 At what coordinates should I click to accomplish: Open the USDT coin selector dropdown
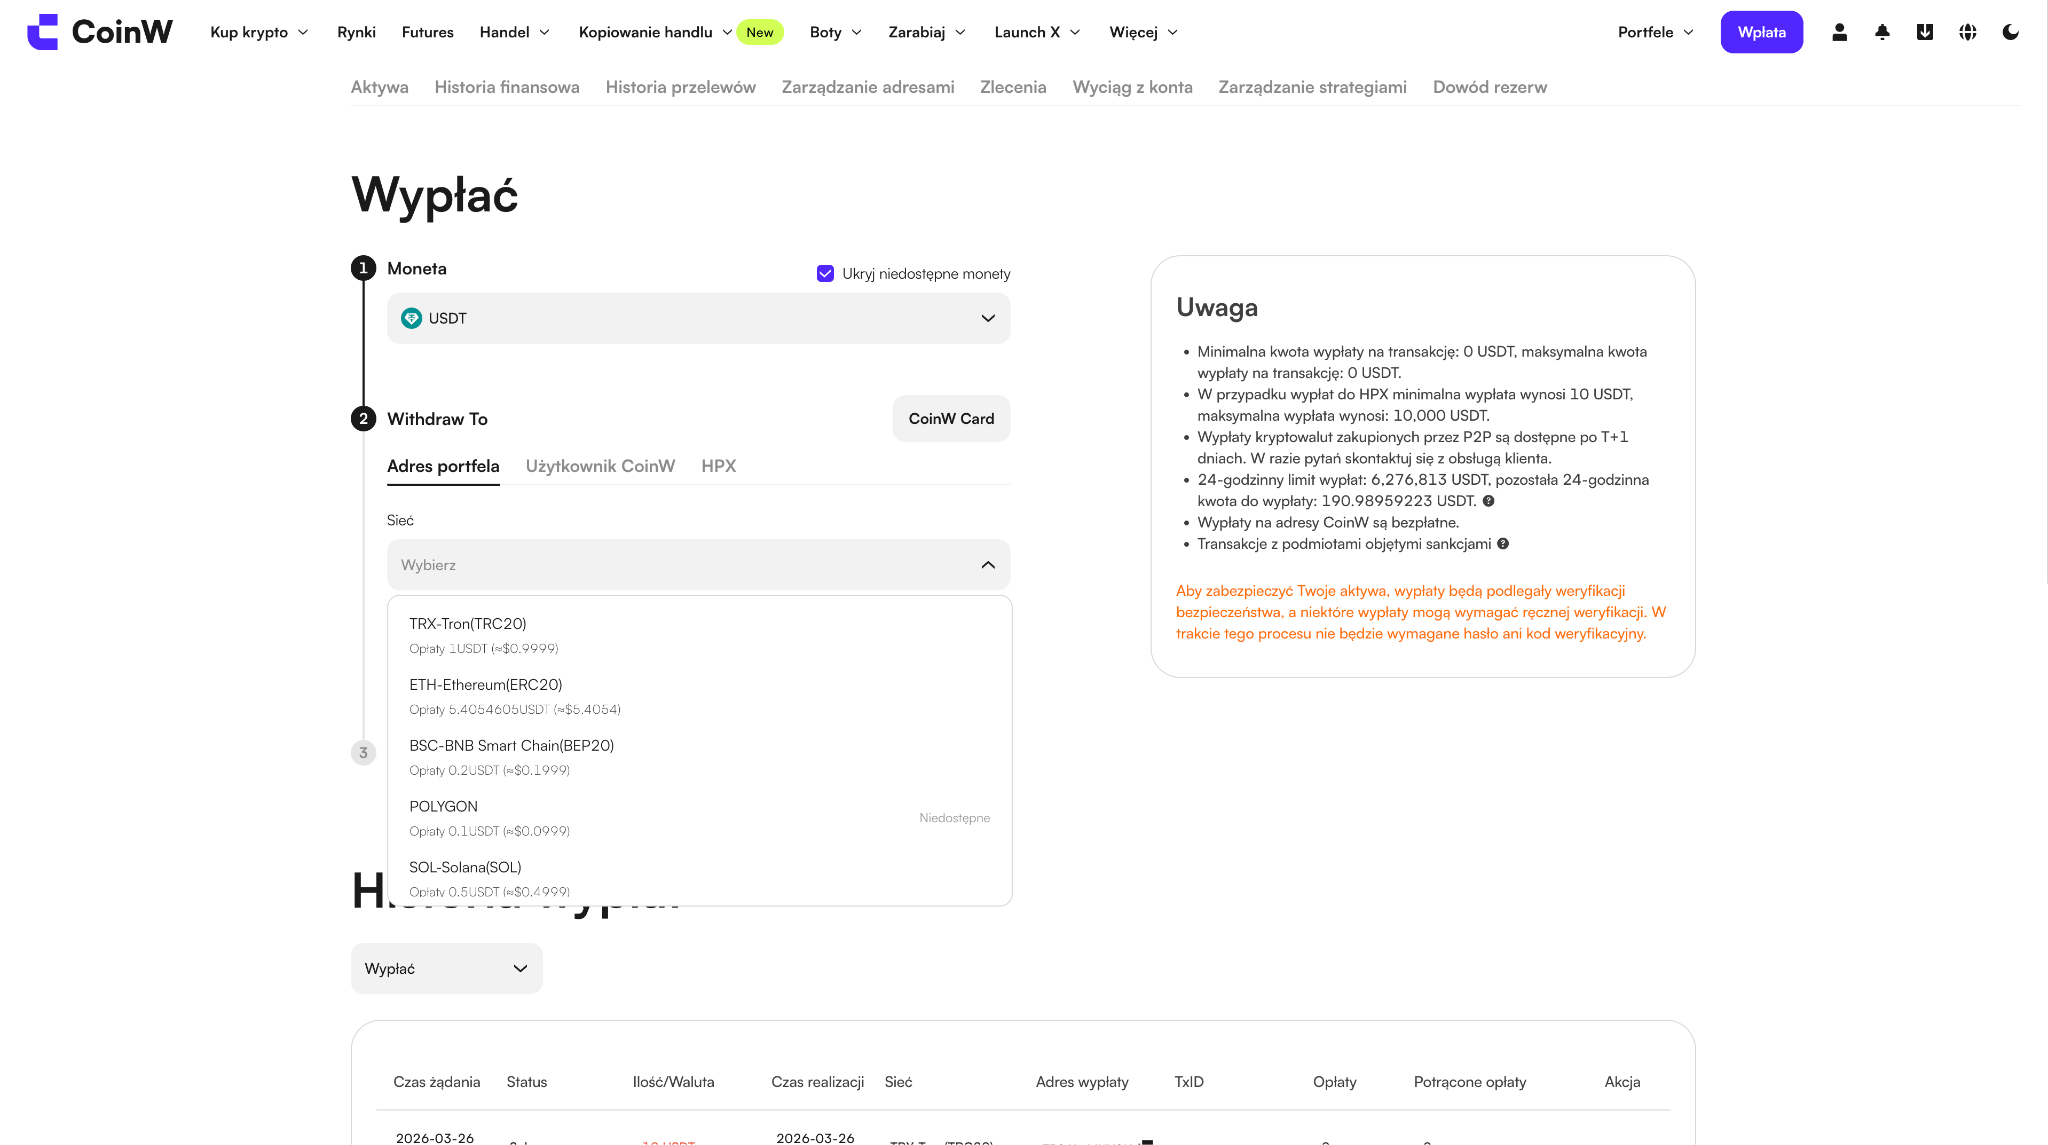(698, 318)
